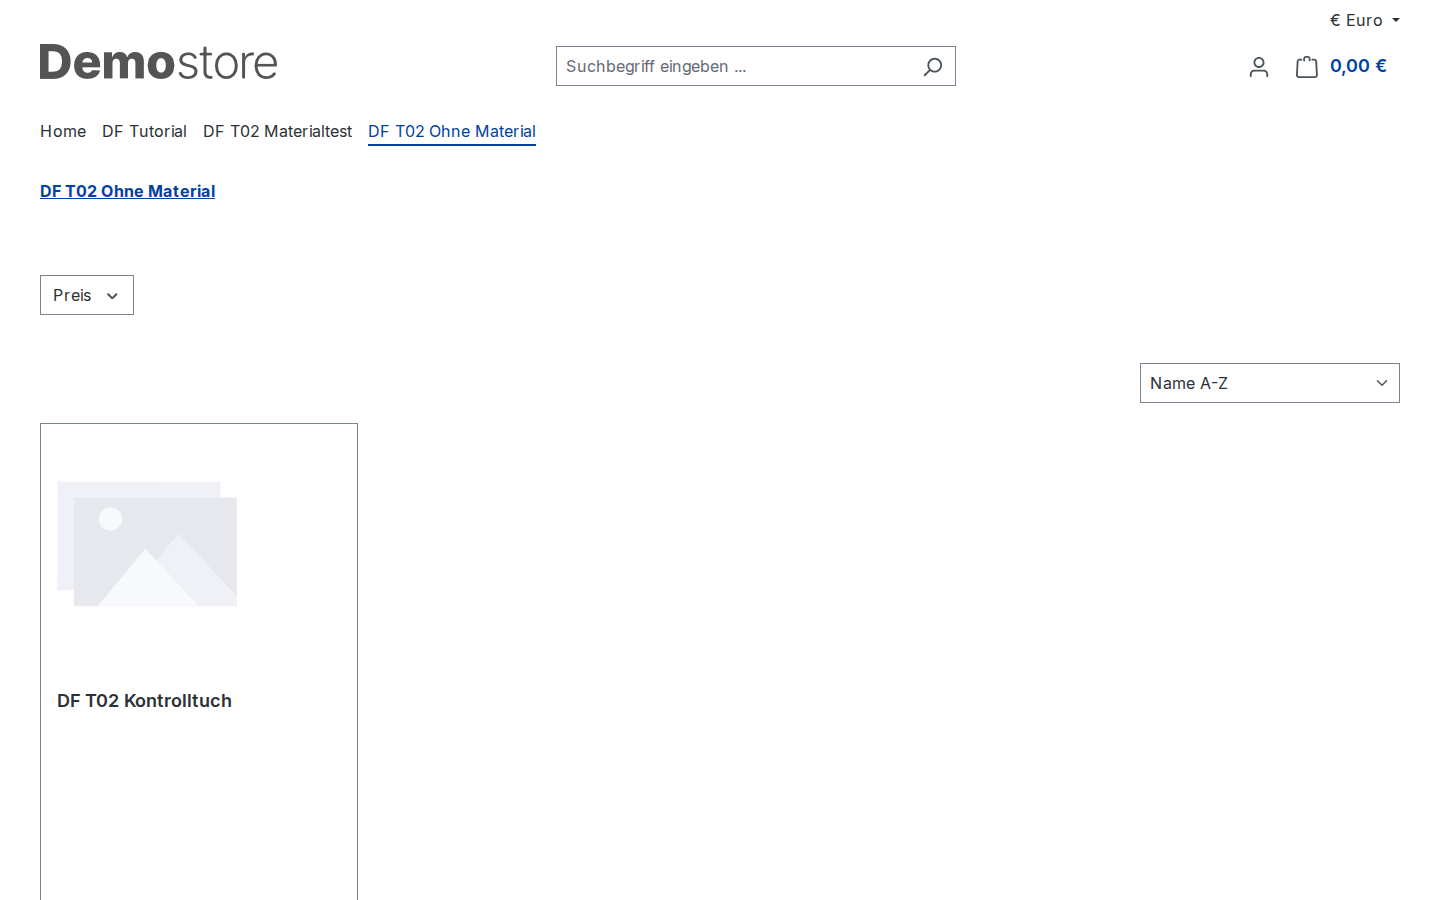1440x900 pixels.
Task: Open the user account icon
Action: click(x=1259, y=67)
